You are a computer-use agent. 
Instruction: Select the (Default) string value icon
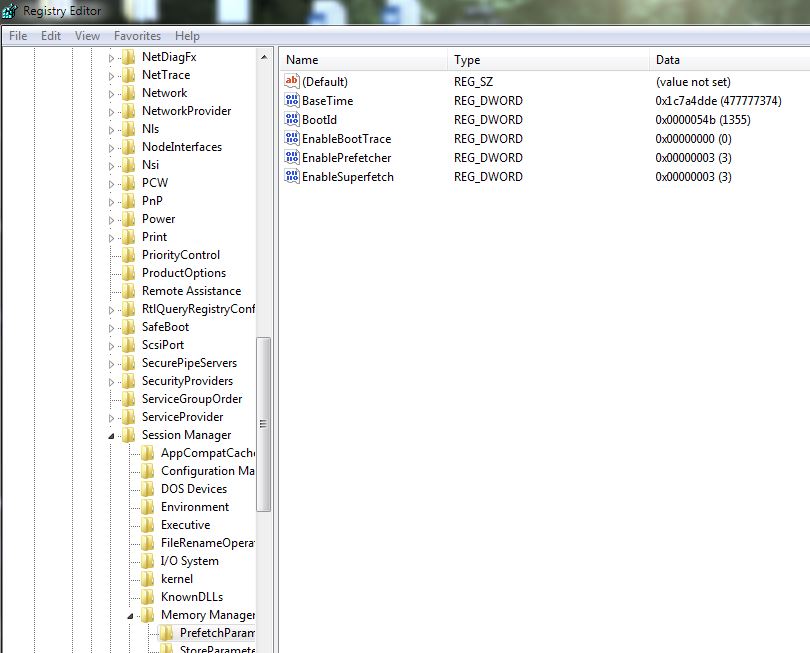coord(291,81)
